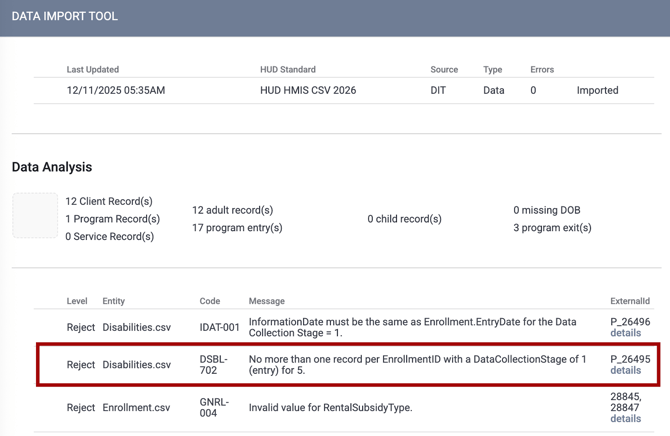The width and height of the screenshot is (670, 436).
Task: Select the IDAT-001 error code
Action: (x=220, y=327)
